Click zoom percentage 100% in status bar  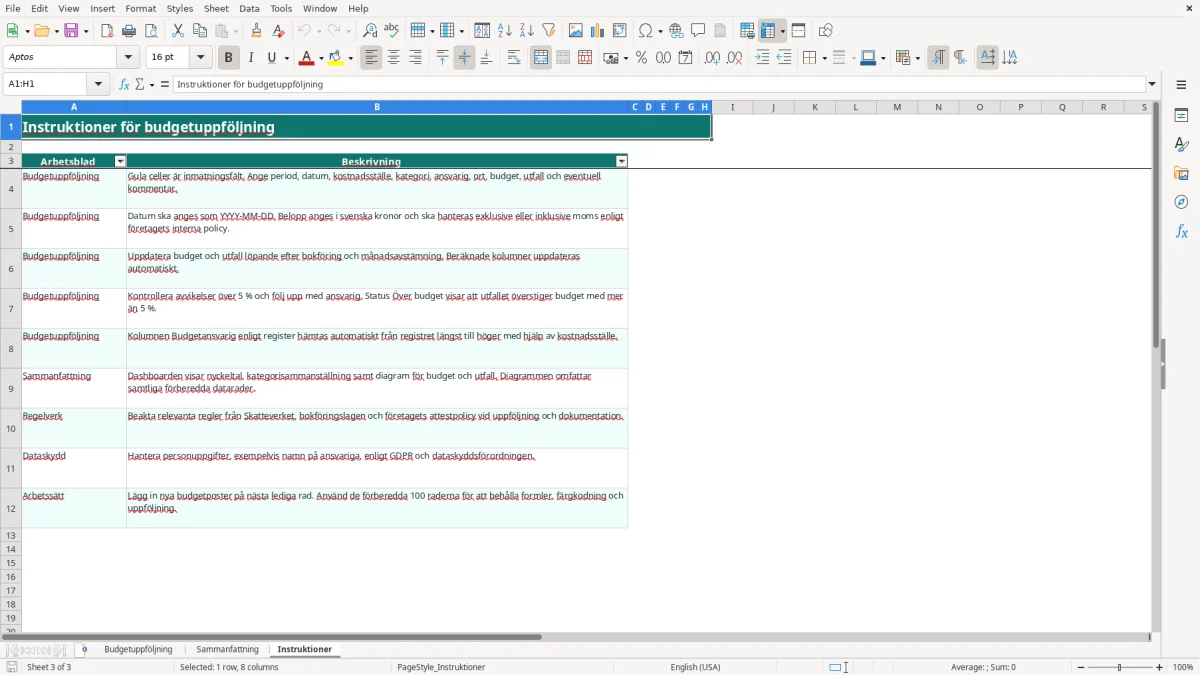(x=1183, y=667)
